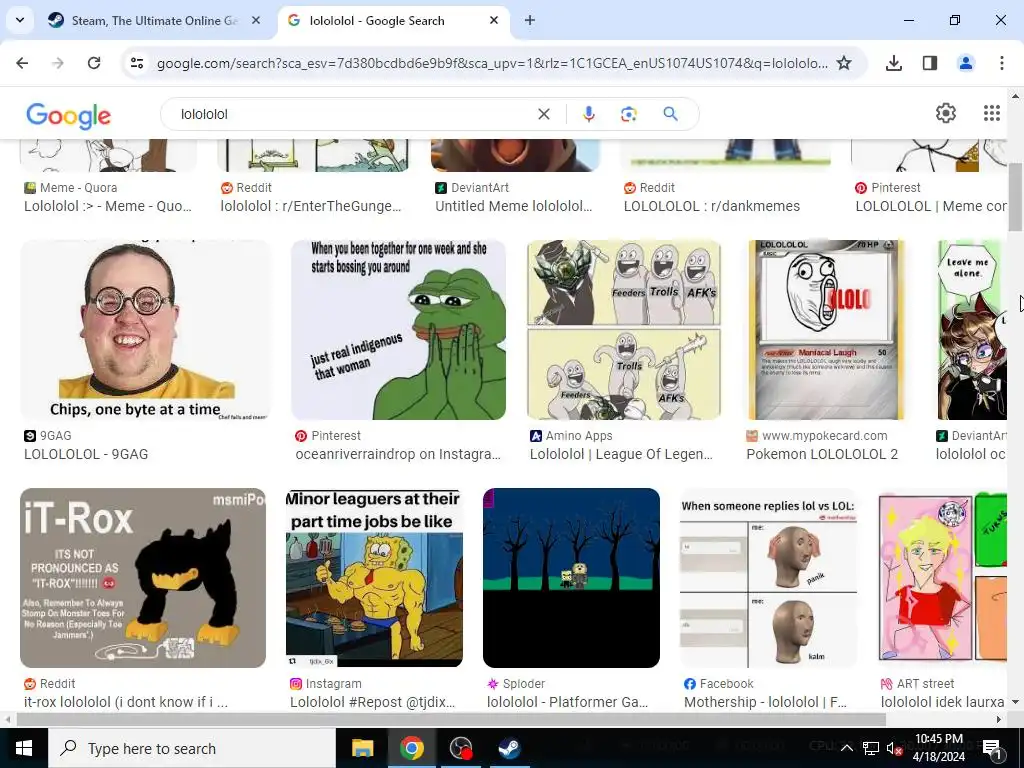Close the Steam tab

pyautogui.click(x=256, y=20)
